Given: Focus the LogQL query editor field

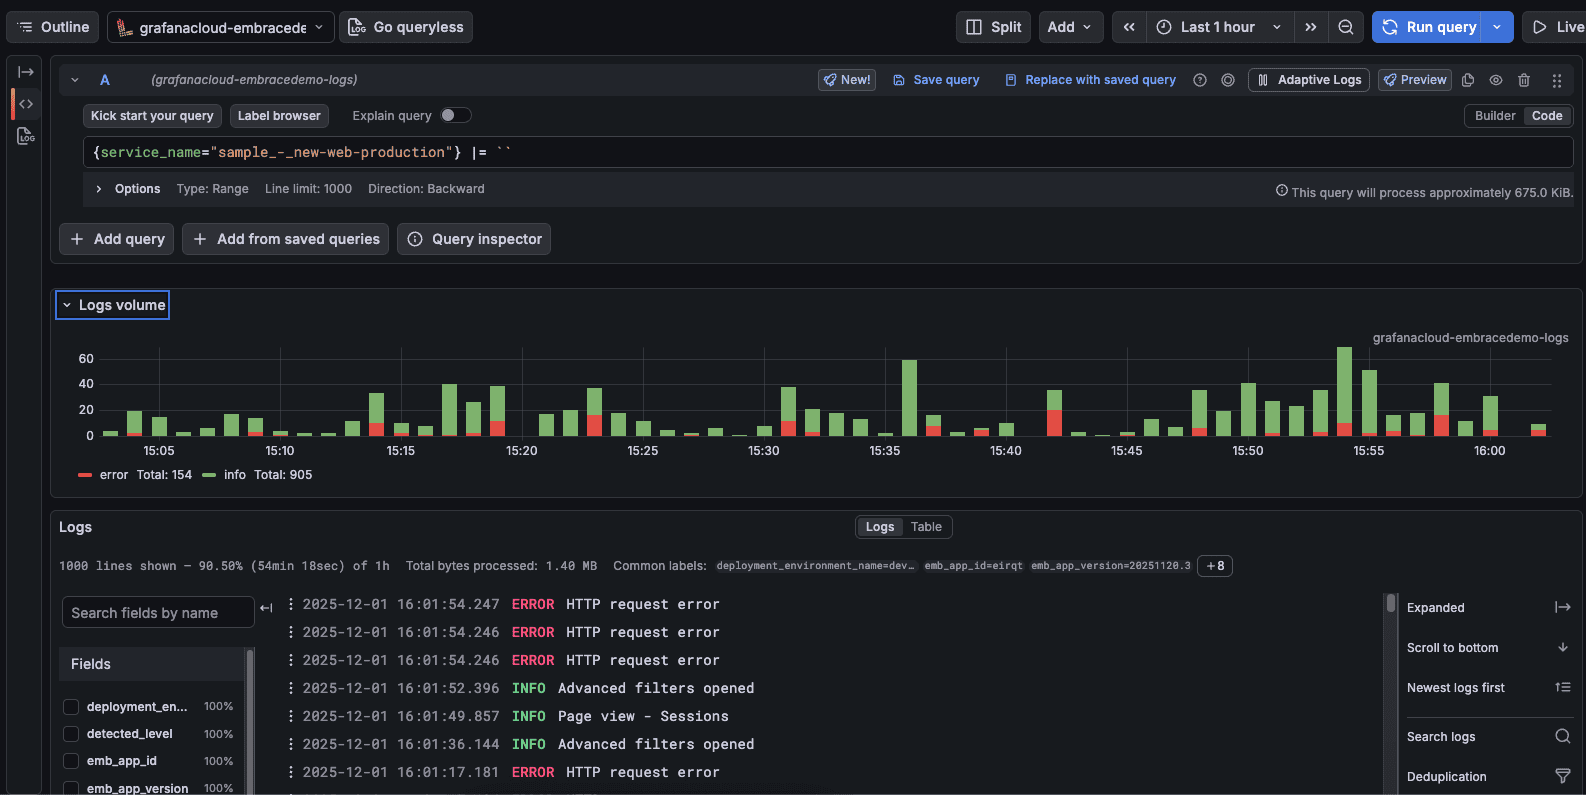Looking at the screenshot, I should pos(828,152).
